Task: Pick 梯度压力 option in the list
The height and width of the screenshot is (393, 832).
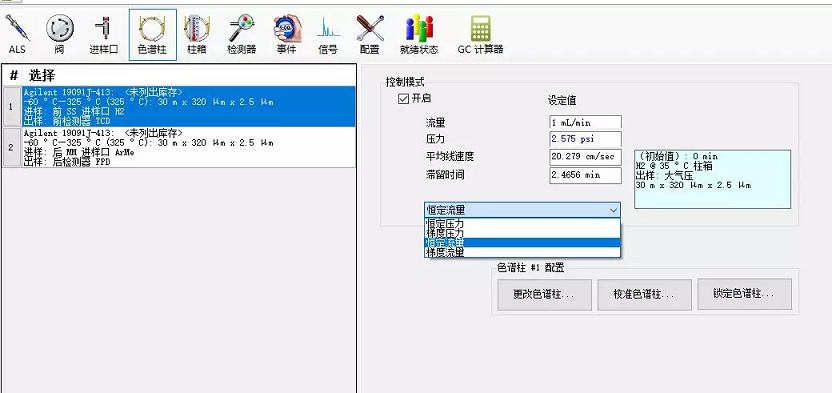Action: (522, 233)
